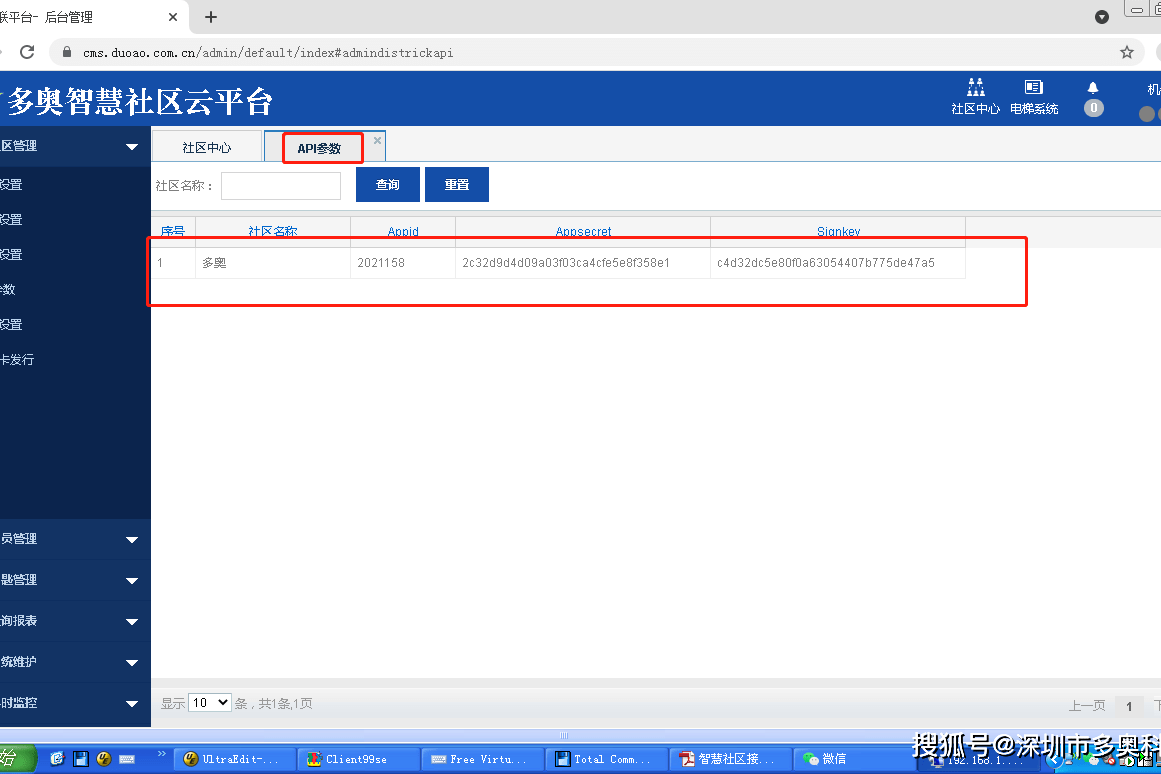Switch to 微信 in the taskbar
This screenshot has height=774, width=1161.
point(825,759)
